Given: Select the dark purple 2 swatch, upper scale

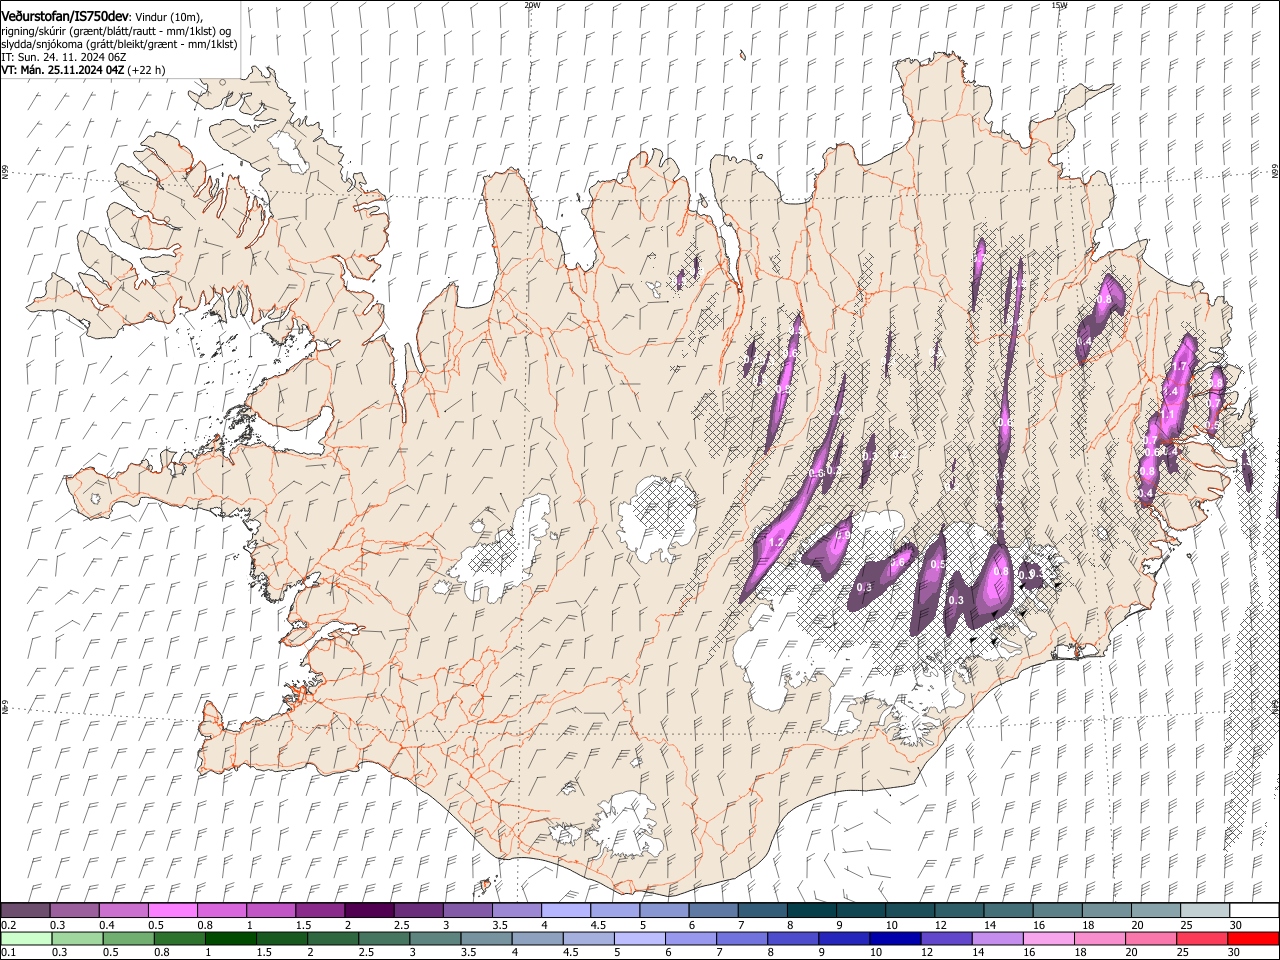Looking at the screenshot, I should [x=369, y=910].
